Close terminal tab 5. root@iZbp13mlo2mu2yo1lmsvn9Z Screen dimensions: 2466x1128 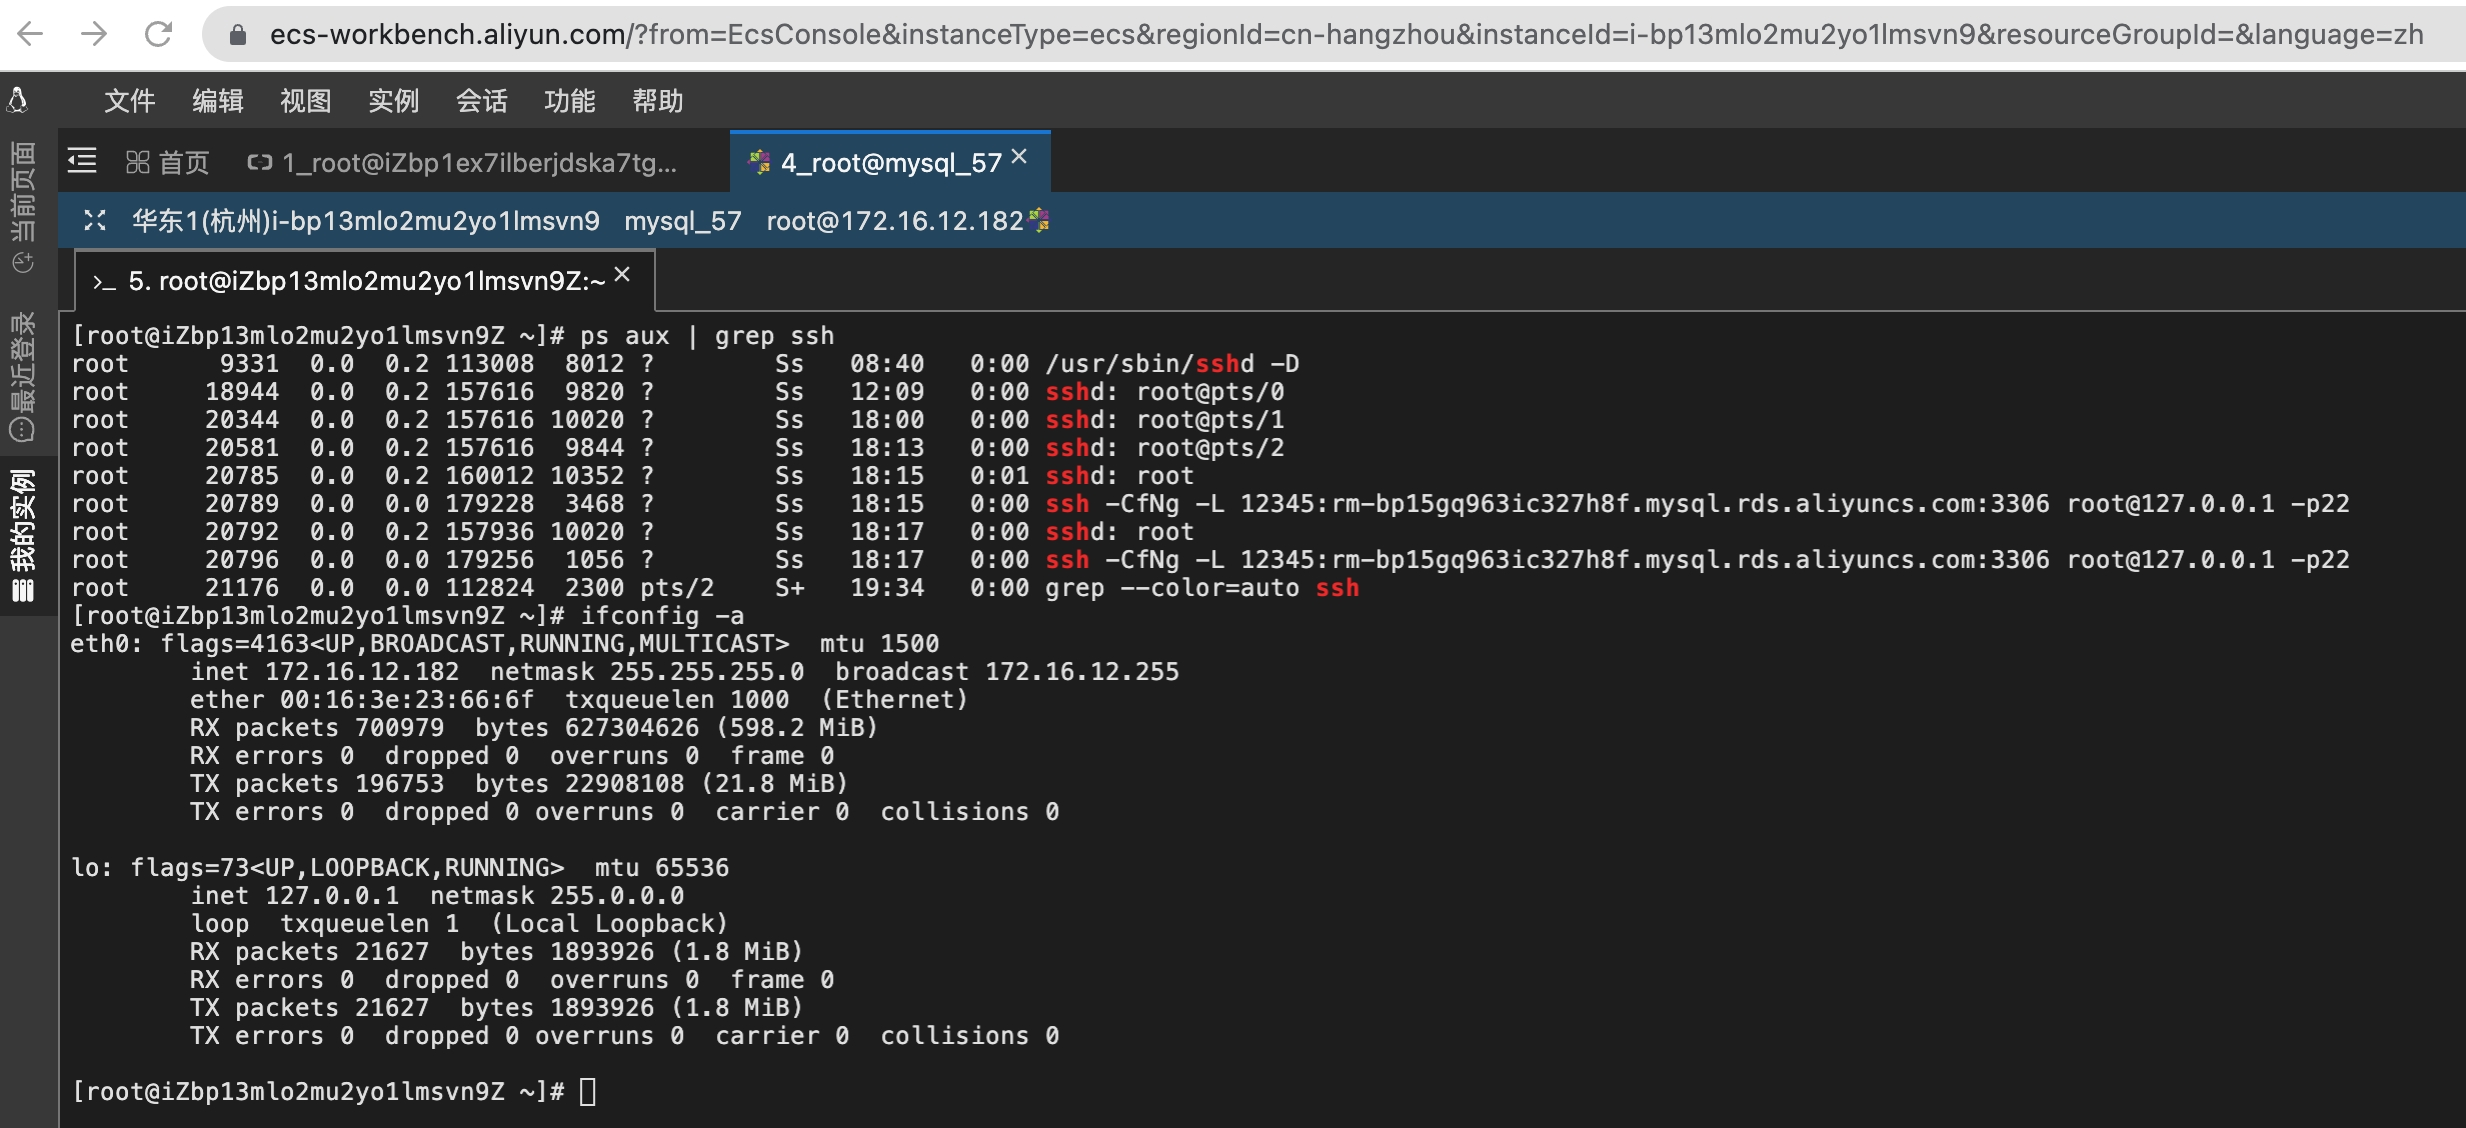click(x=622, y=275)
